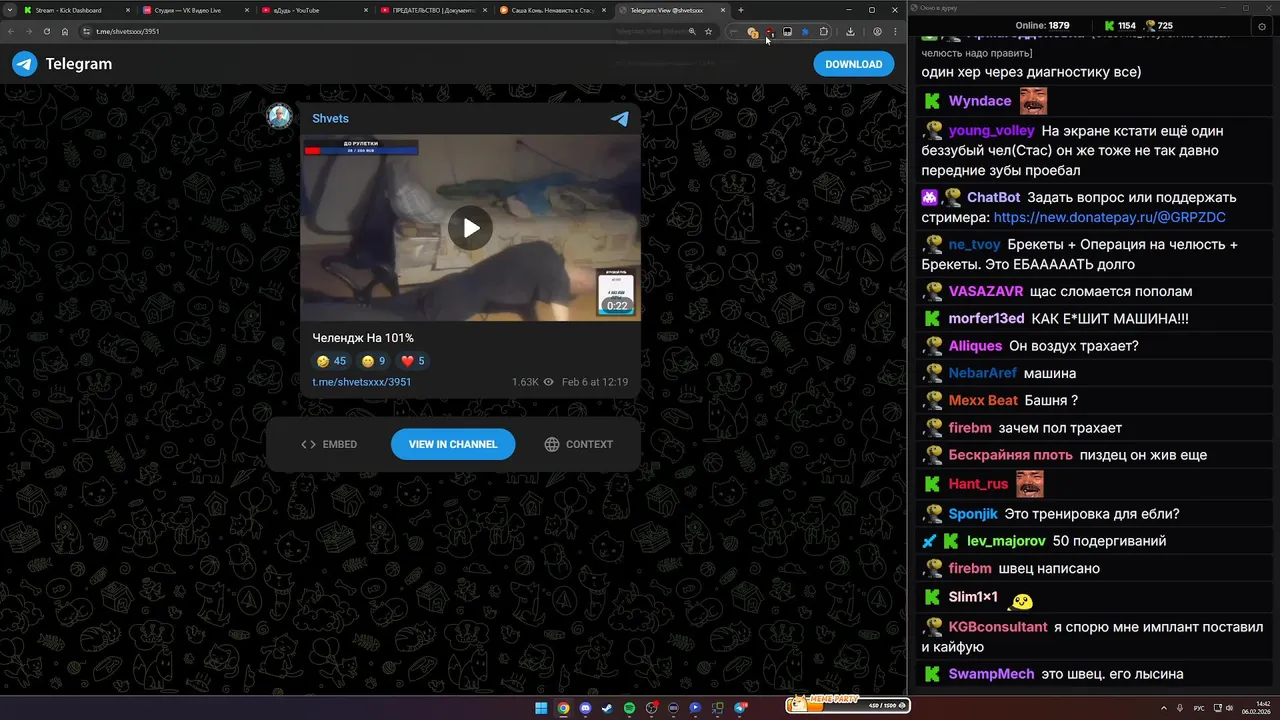Click the browser forward arrow

30,31
